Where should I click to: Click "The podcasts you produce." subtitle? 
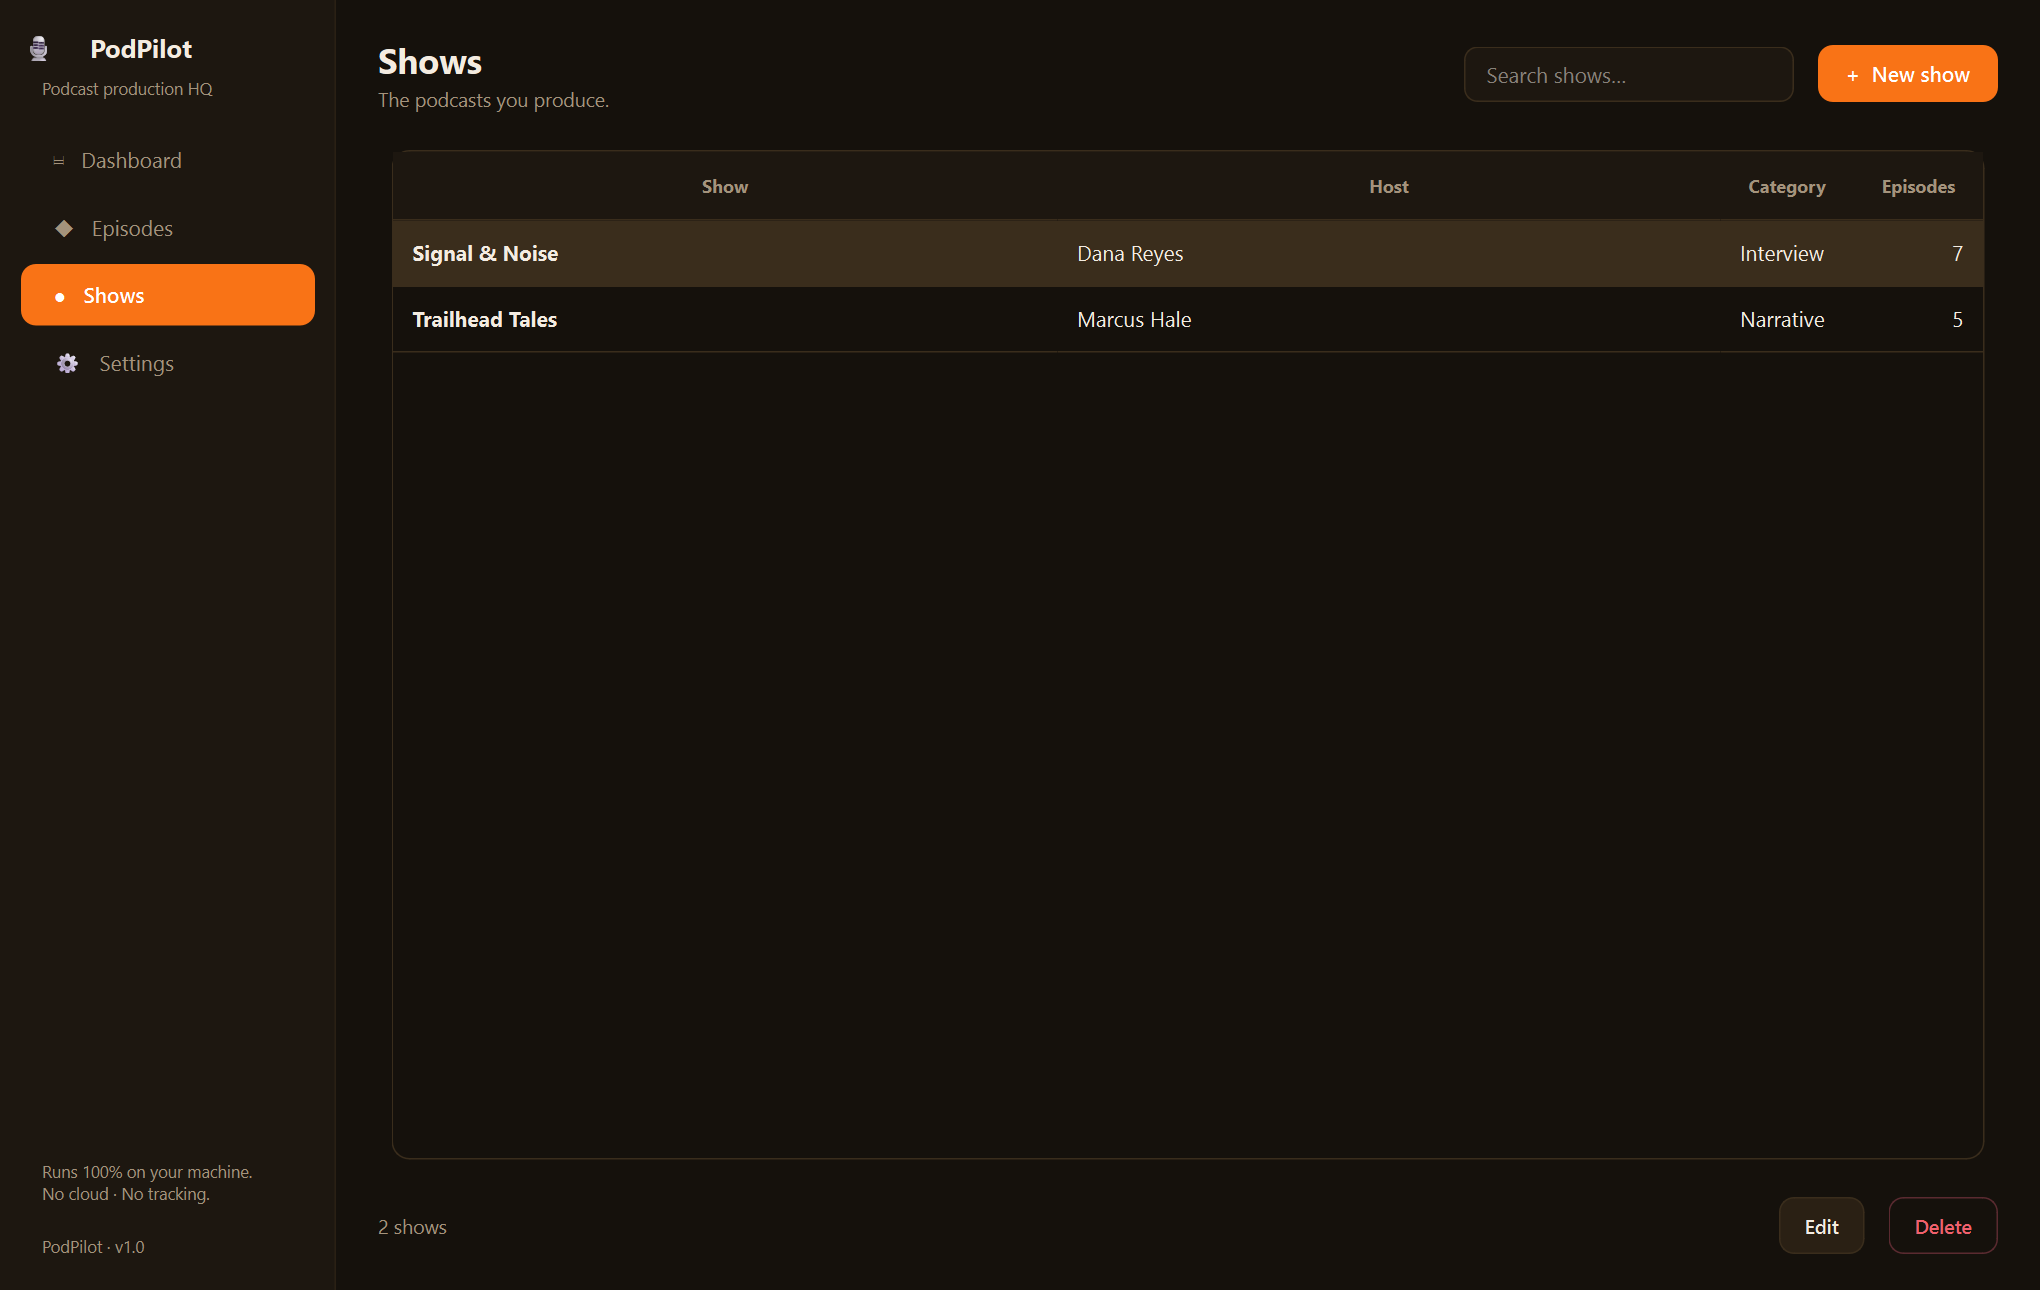(493, 100)
